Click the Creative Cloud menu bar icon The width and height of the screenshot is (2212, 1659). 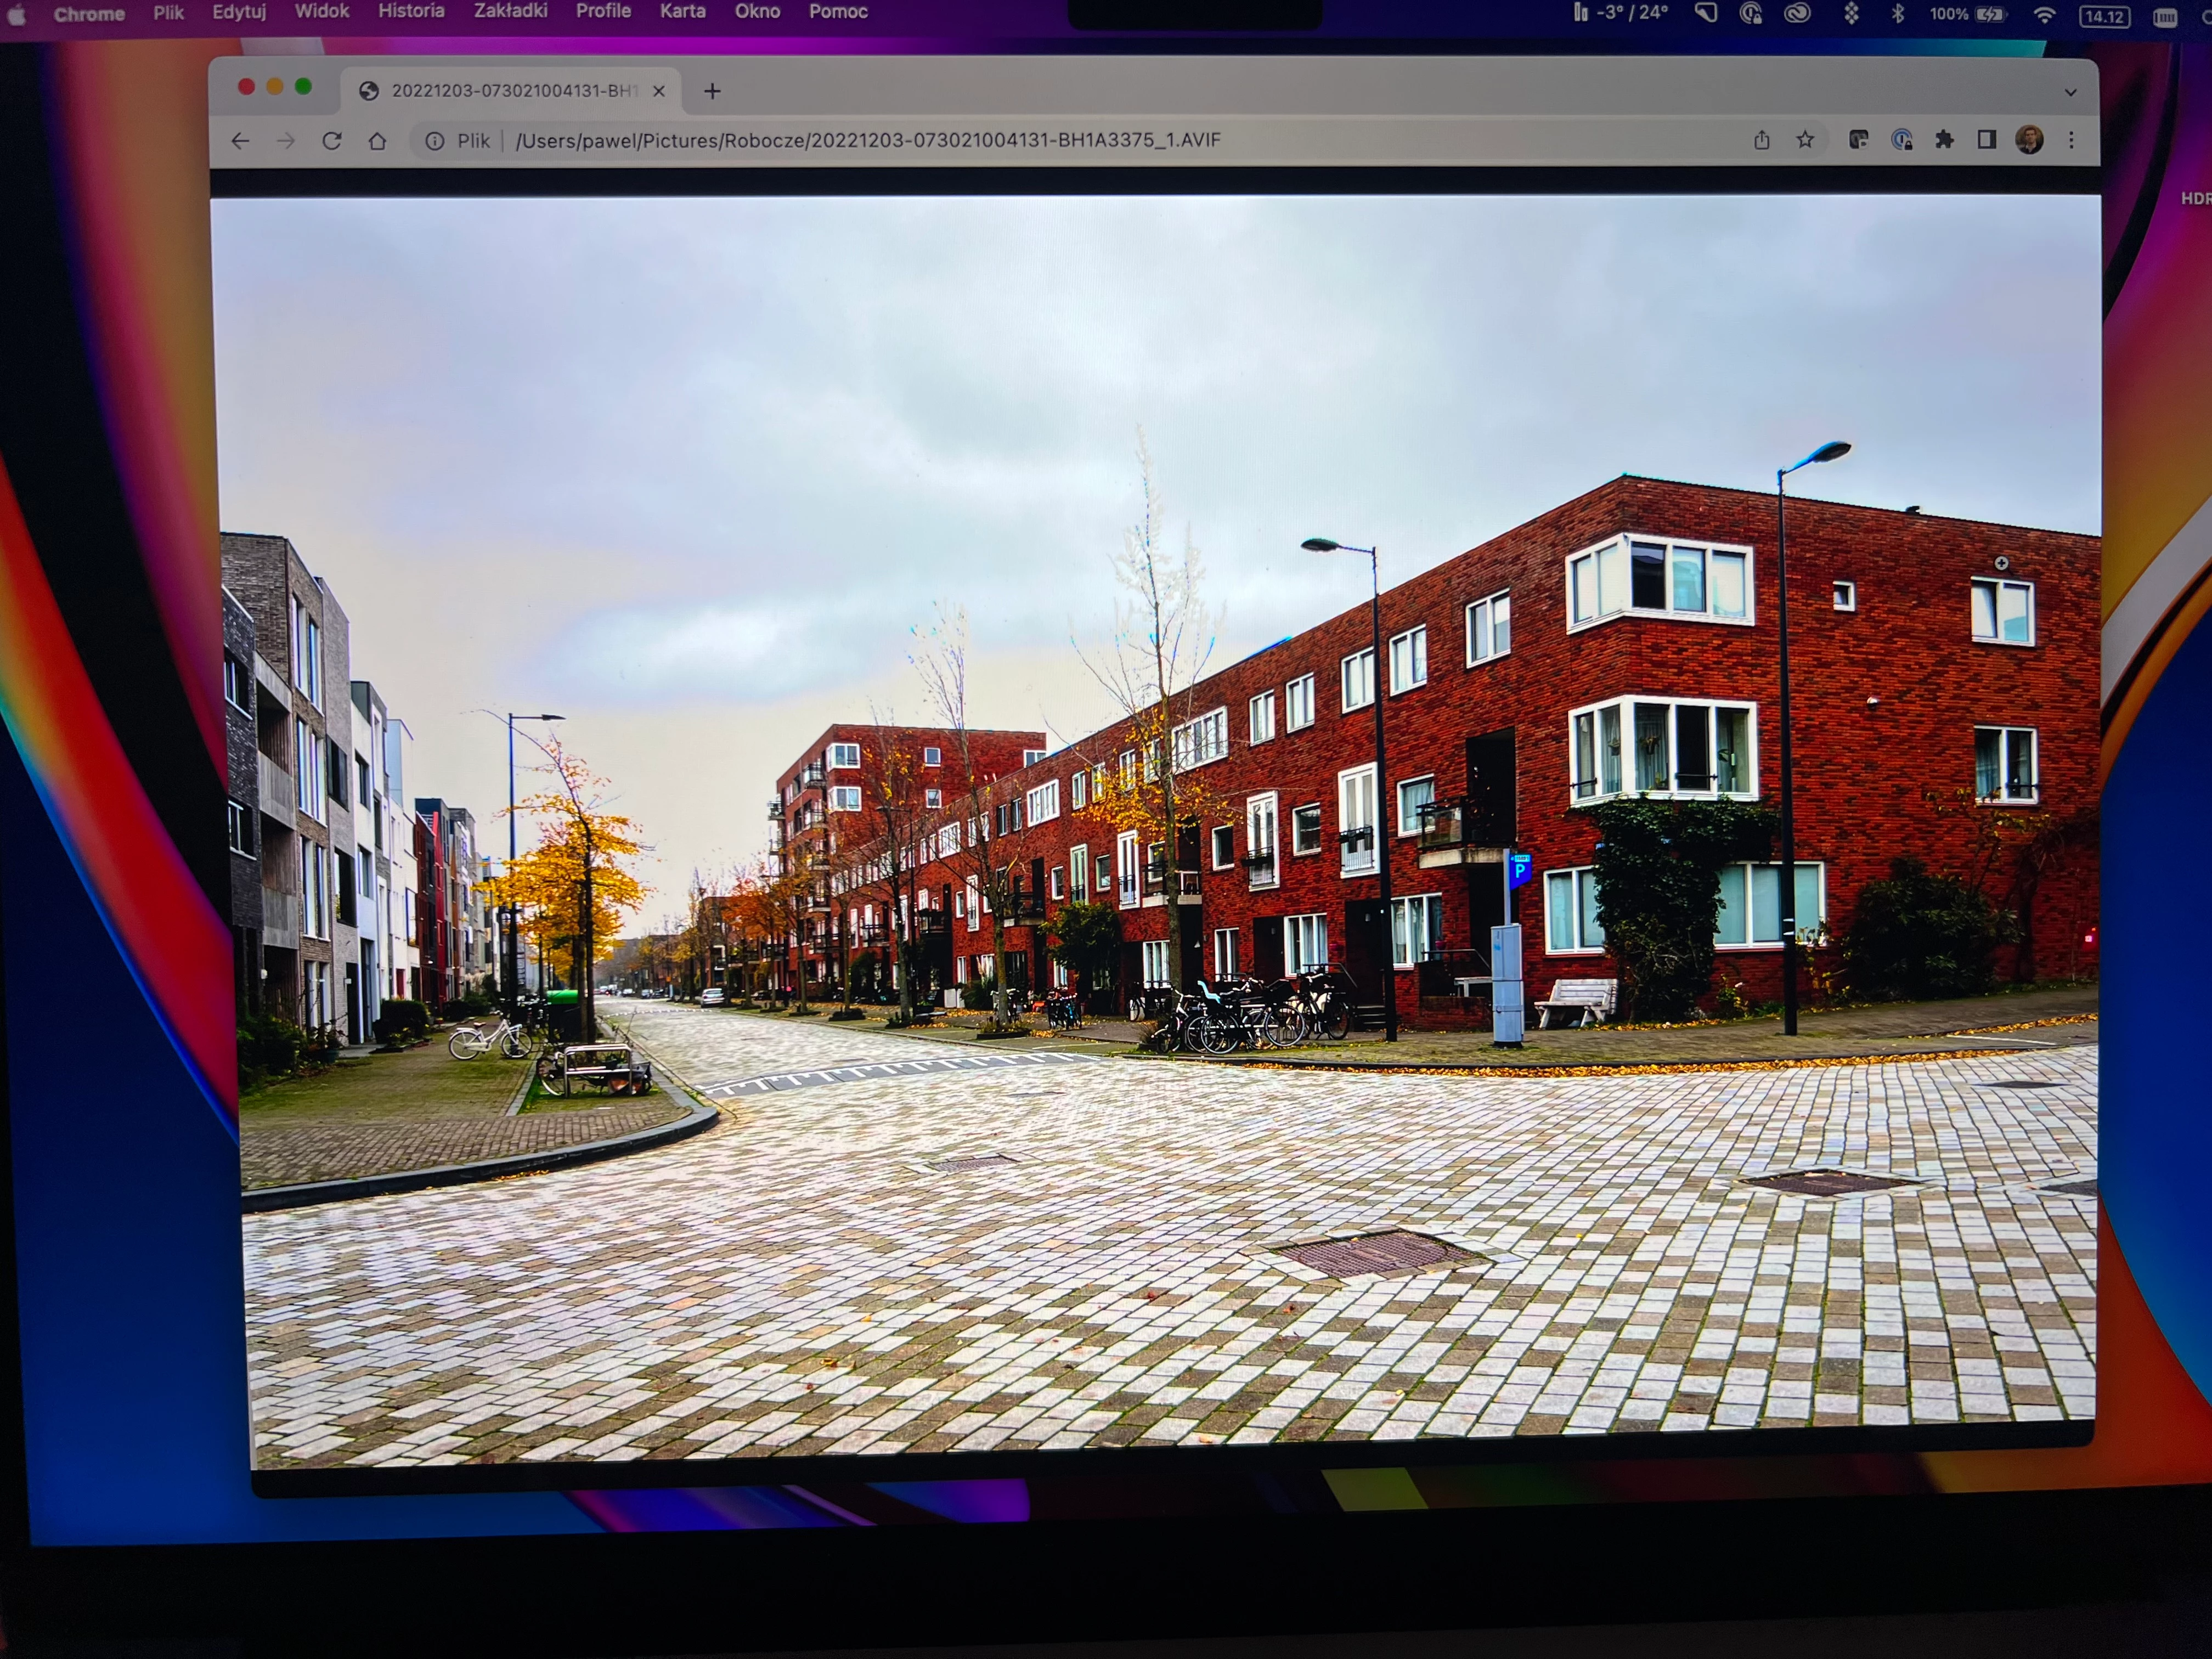pos(1798,14)
